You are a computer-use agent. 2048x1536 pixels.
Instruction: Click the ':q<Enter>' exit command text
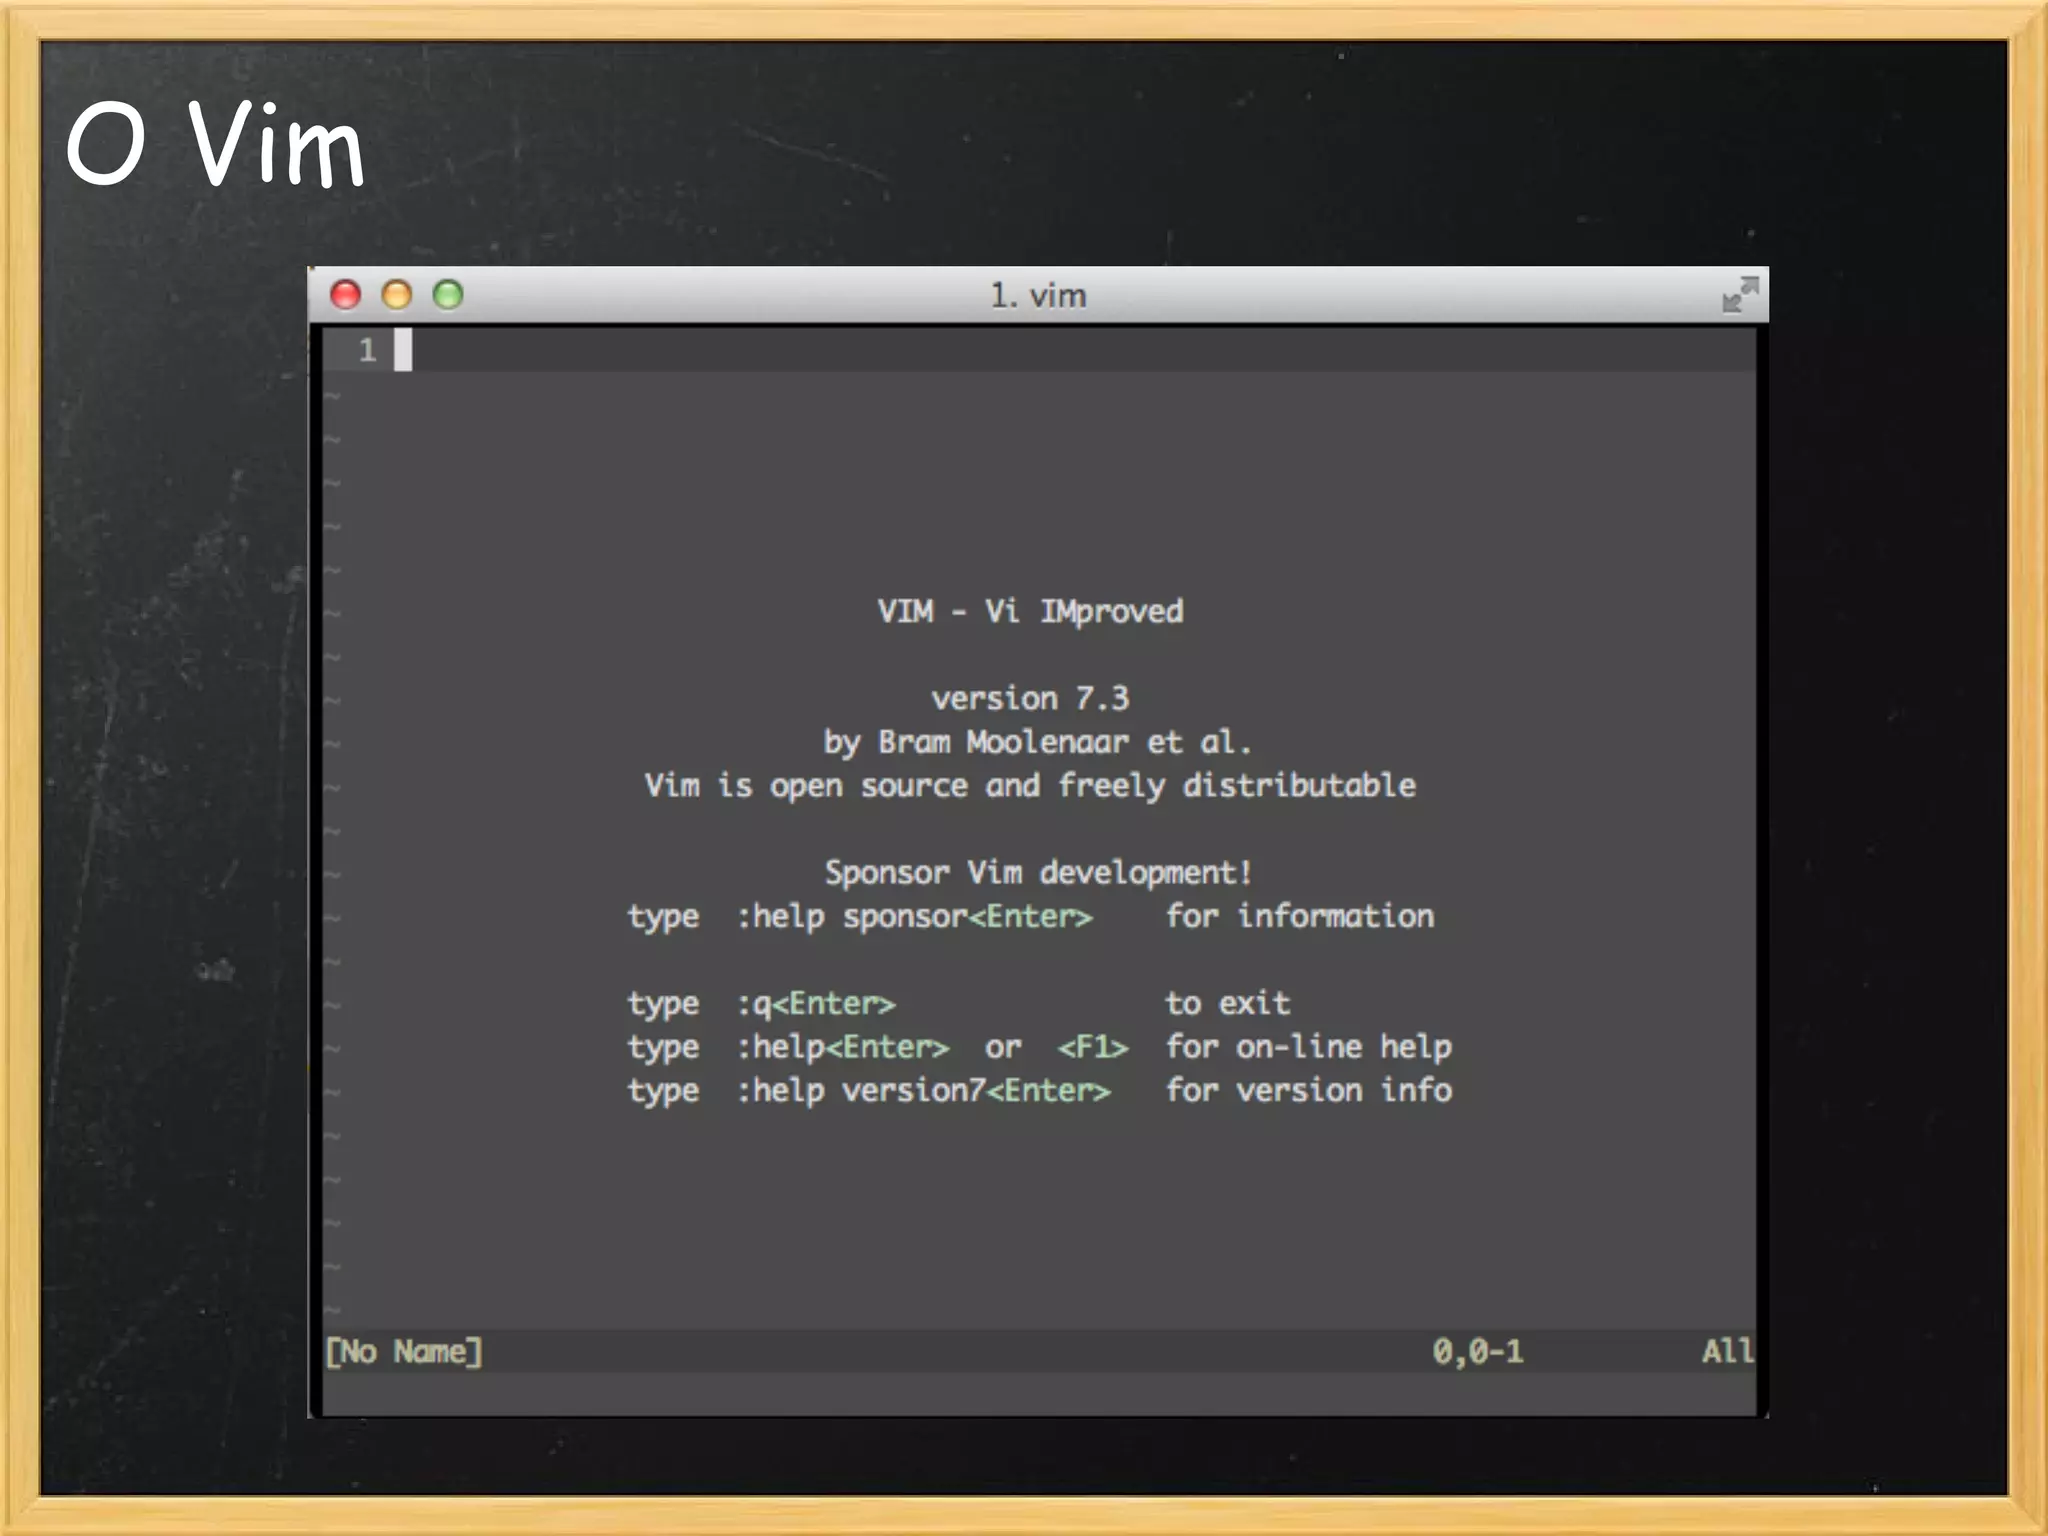(x=816, y=1003)
